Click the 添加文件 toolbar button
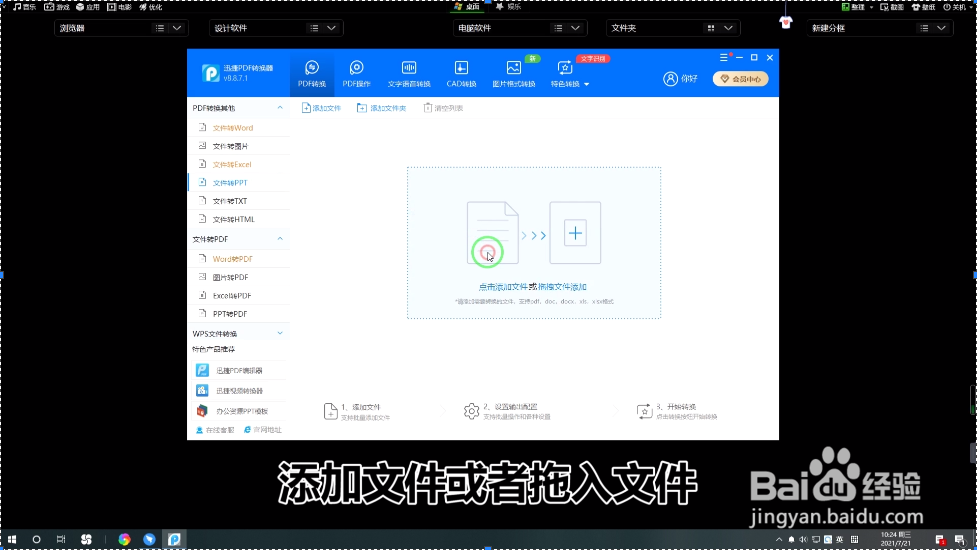 click(x=322, y=108)
